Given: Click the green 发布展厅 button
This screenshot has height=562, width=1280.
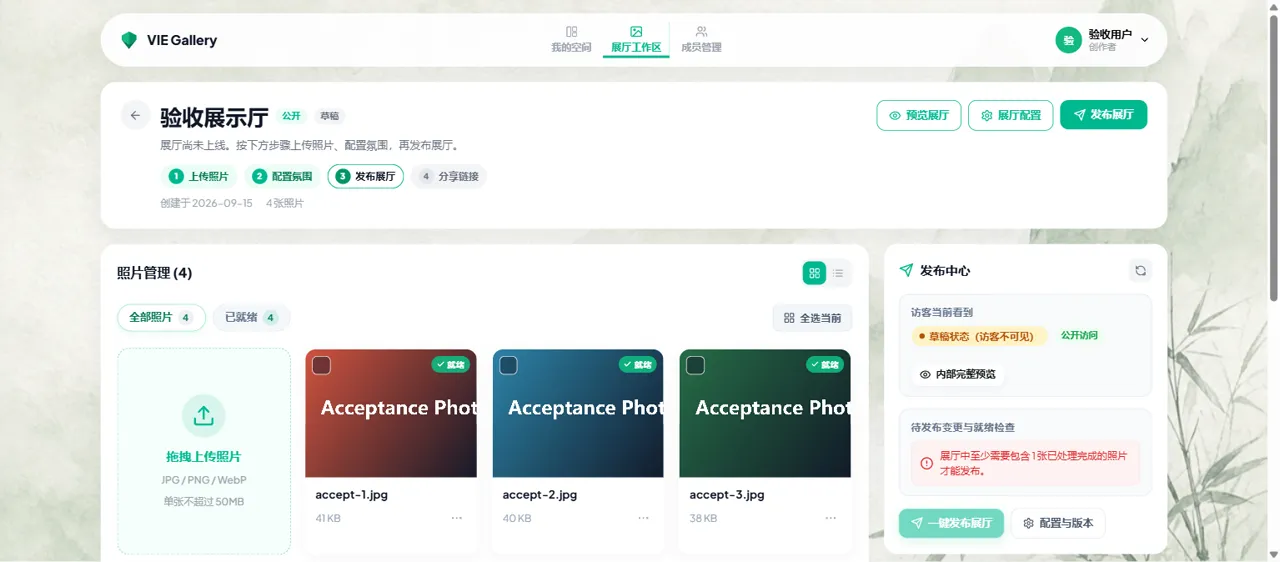Looking at the screenshot, I should 1103,115.
